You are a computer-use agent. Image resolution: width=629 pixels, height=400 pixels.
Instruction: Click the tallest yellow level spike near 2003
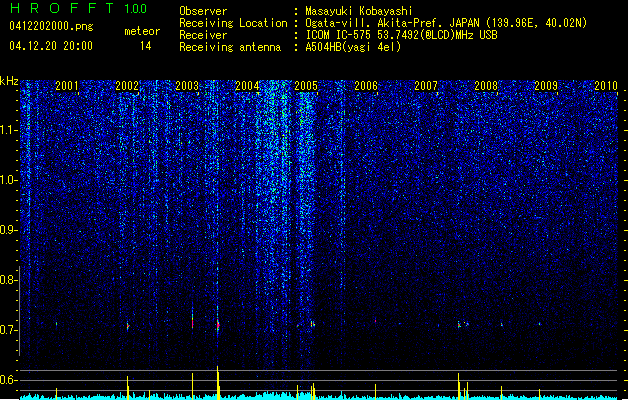[x=218, y=382]
